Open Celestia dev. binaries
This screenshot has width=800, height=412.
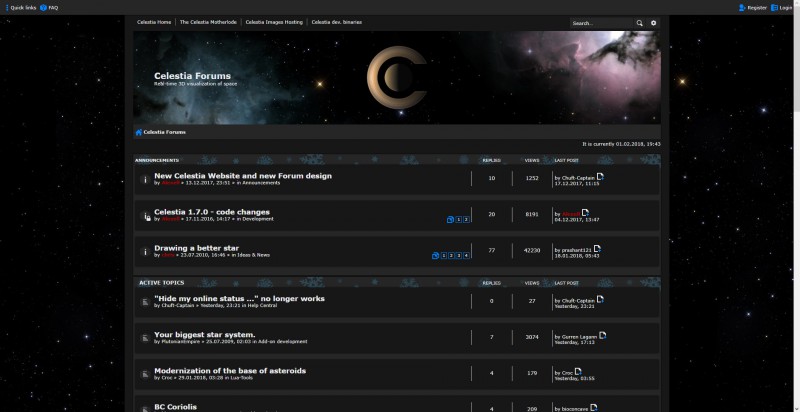tap(337, 22)
